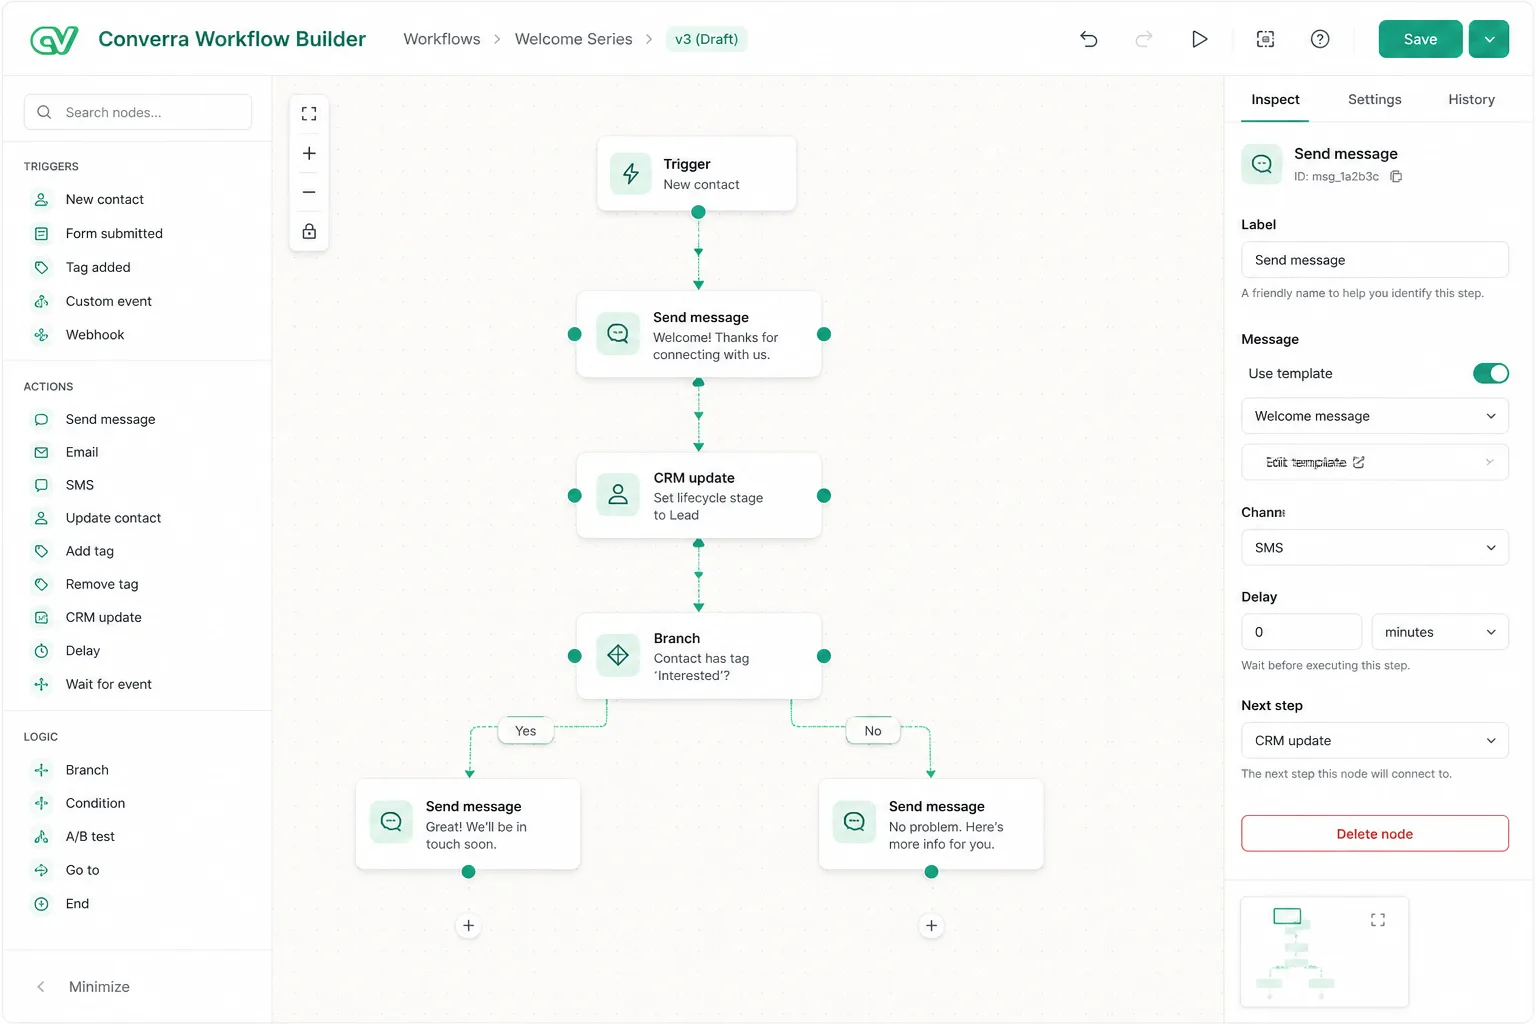Click the Trigger node lightning icon
Screen dimensions: 1536x1024
[x=631, y=174]
